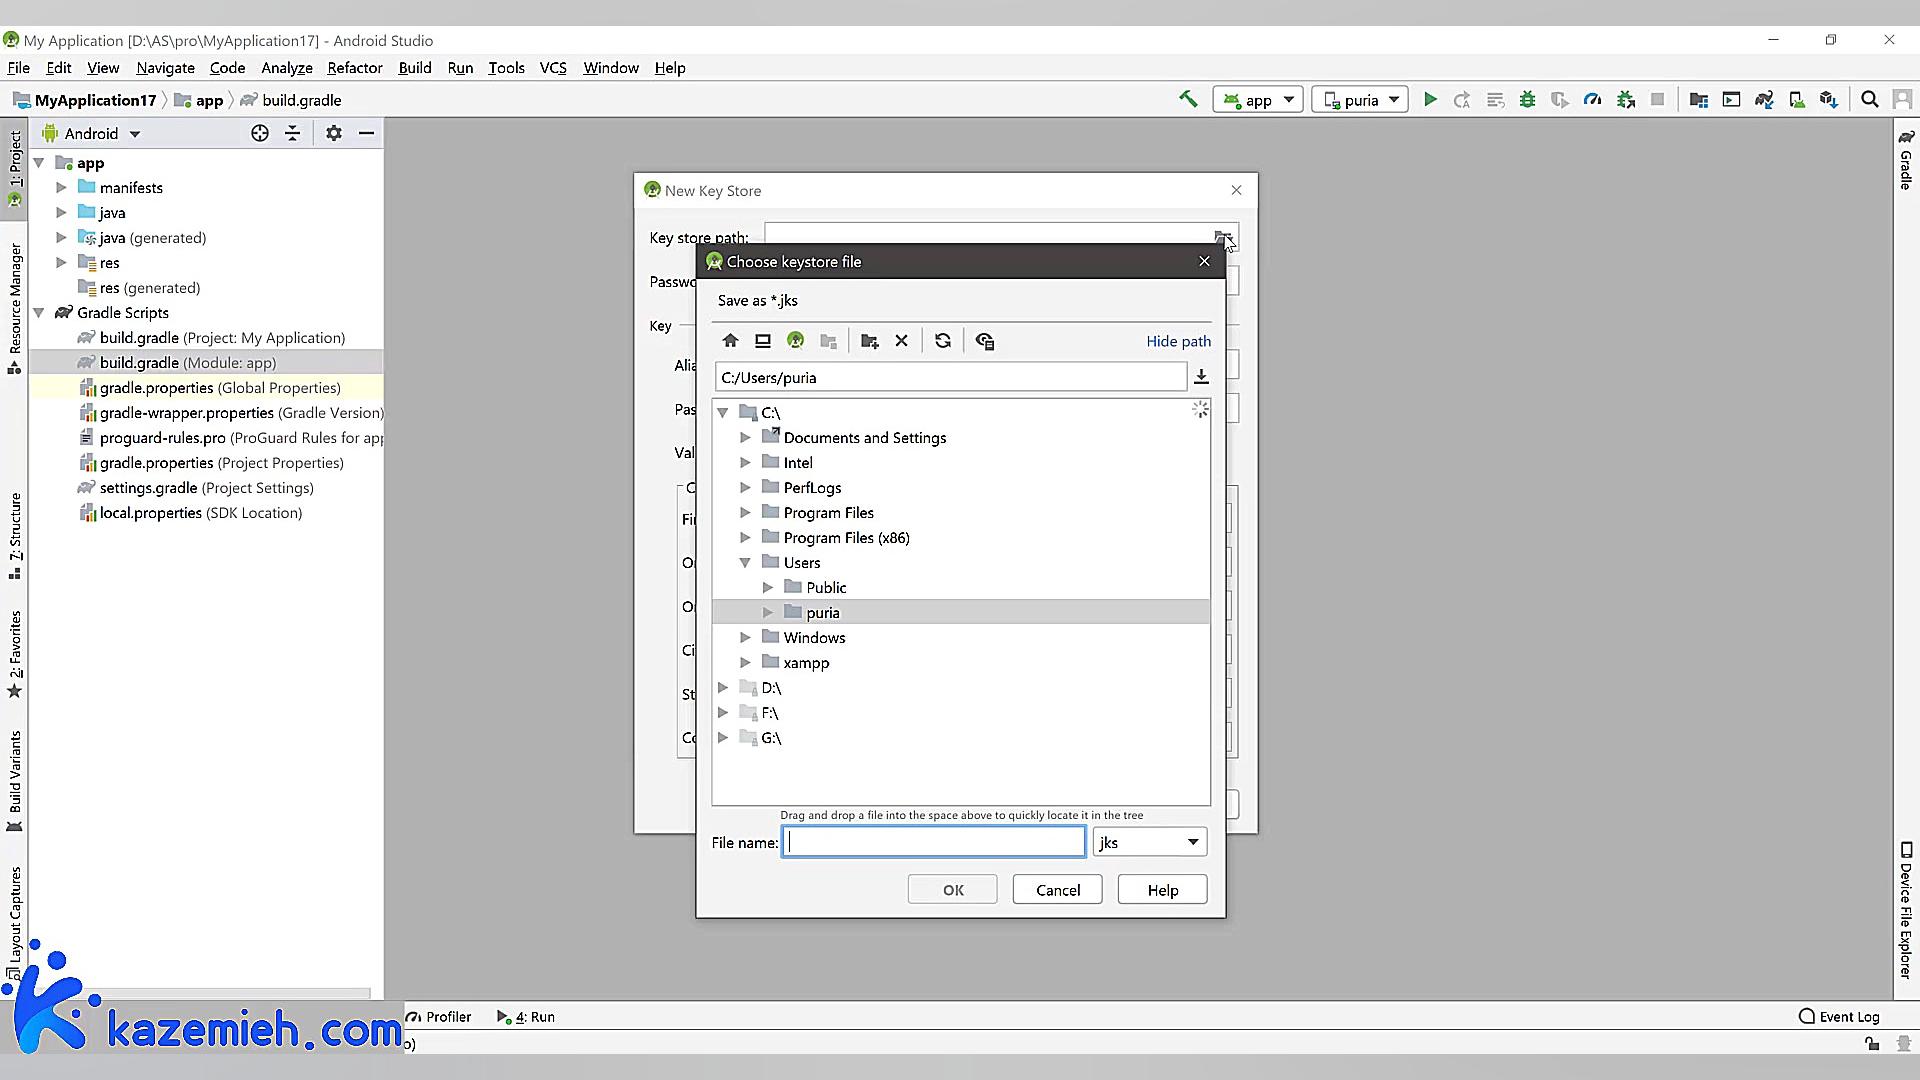The height and width of the screenshot is (1080, 1920).
Task: Click Attach Debugger to Android Process icon
Action: tap(1626, 99)
